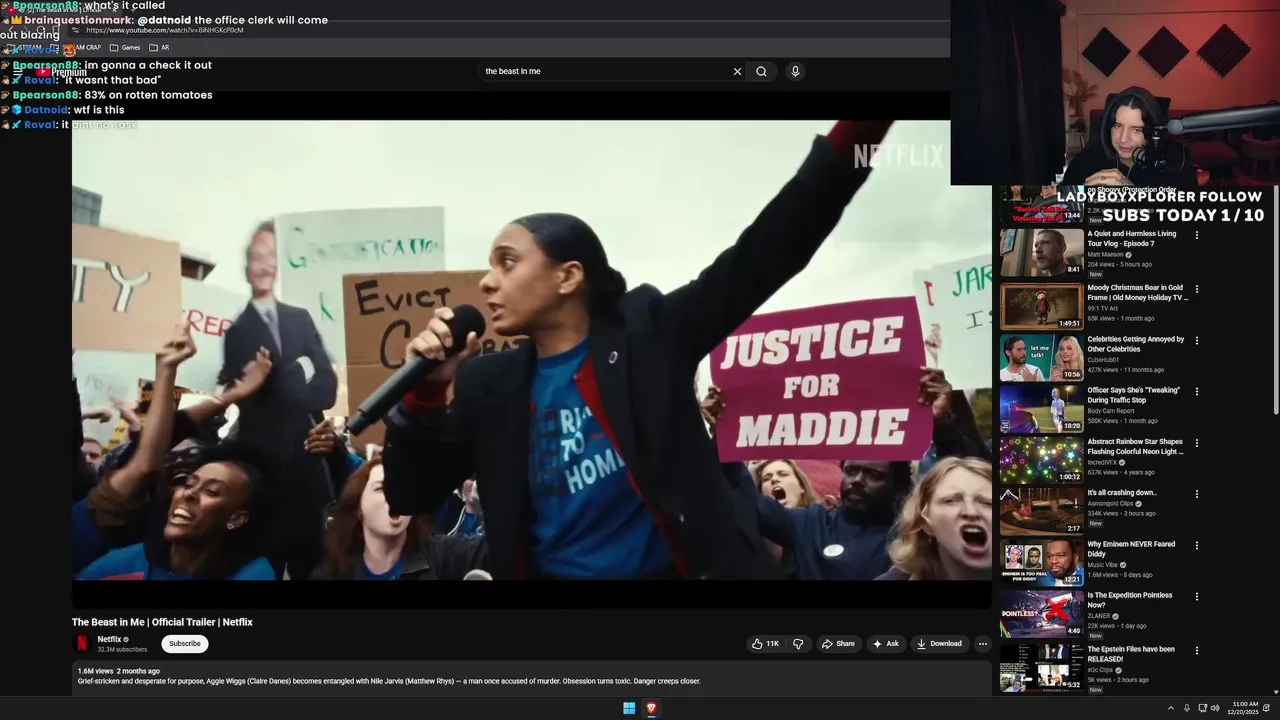
Task: Open the Ask AI feature
Action: click(886, 644)
